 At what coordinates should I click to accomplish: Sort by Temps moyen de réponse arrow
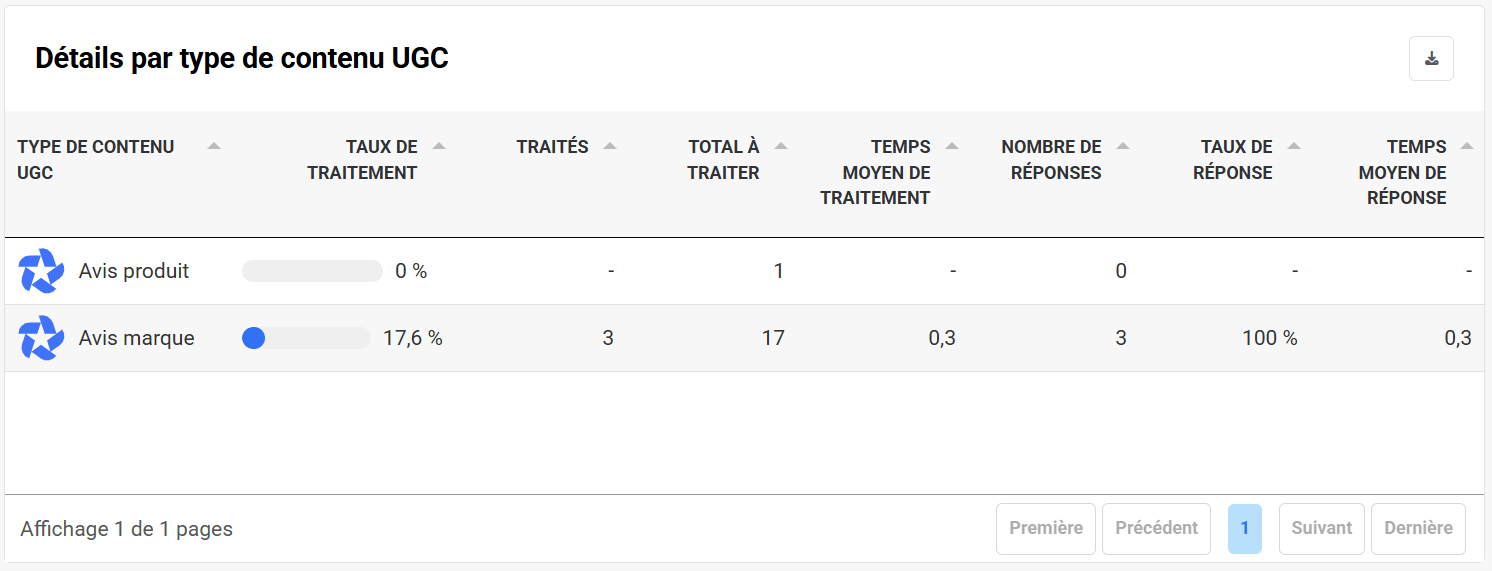(1467, 147)
